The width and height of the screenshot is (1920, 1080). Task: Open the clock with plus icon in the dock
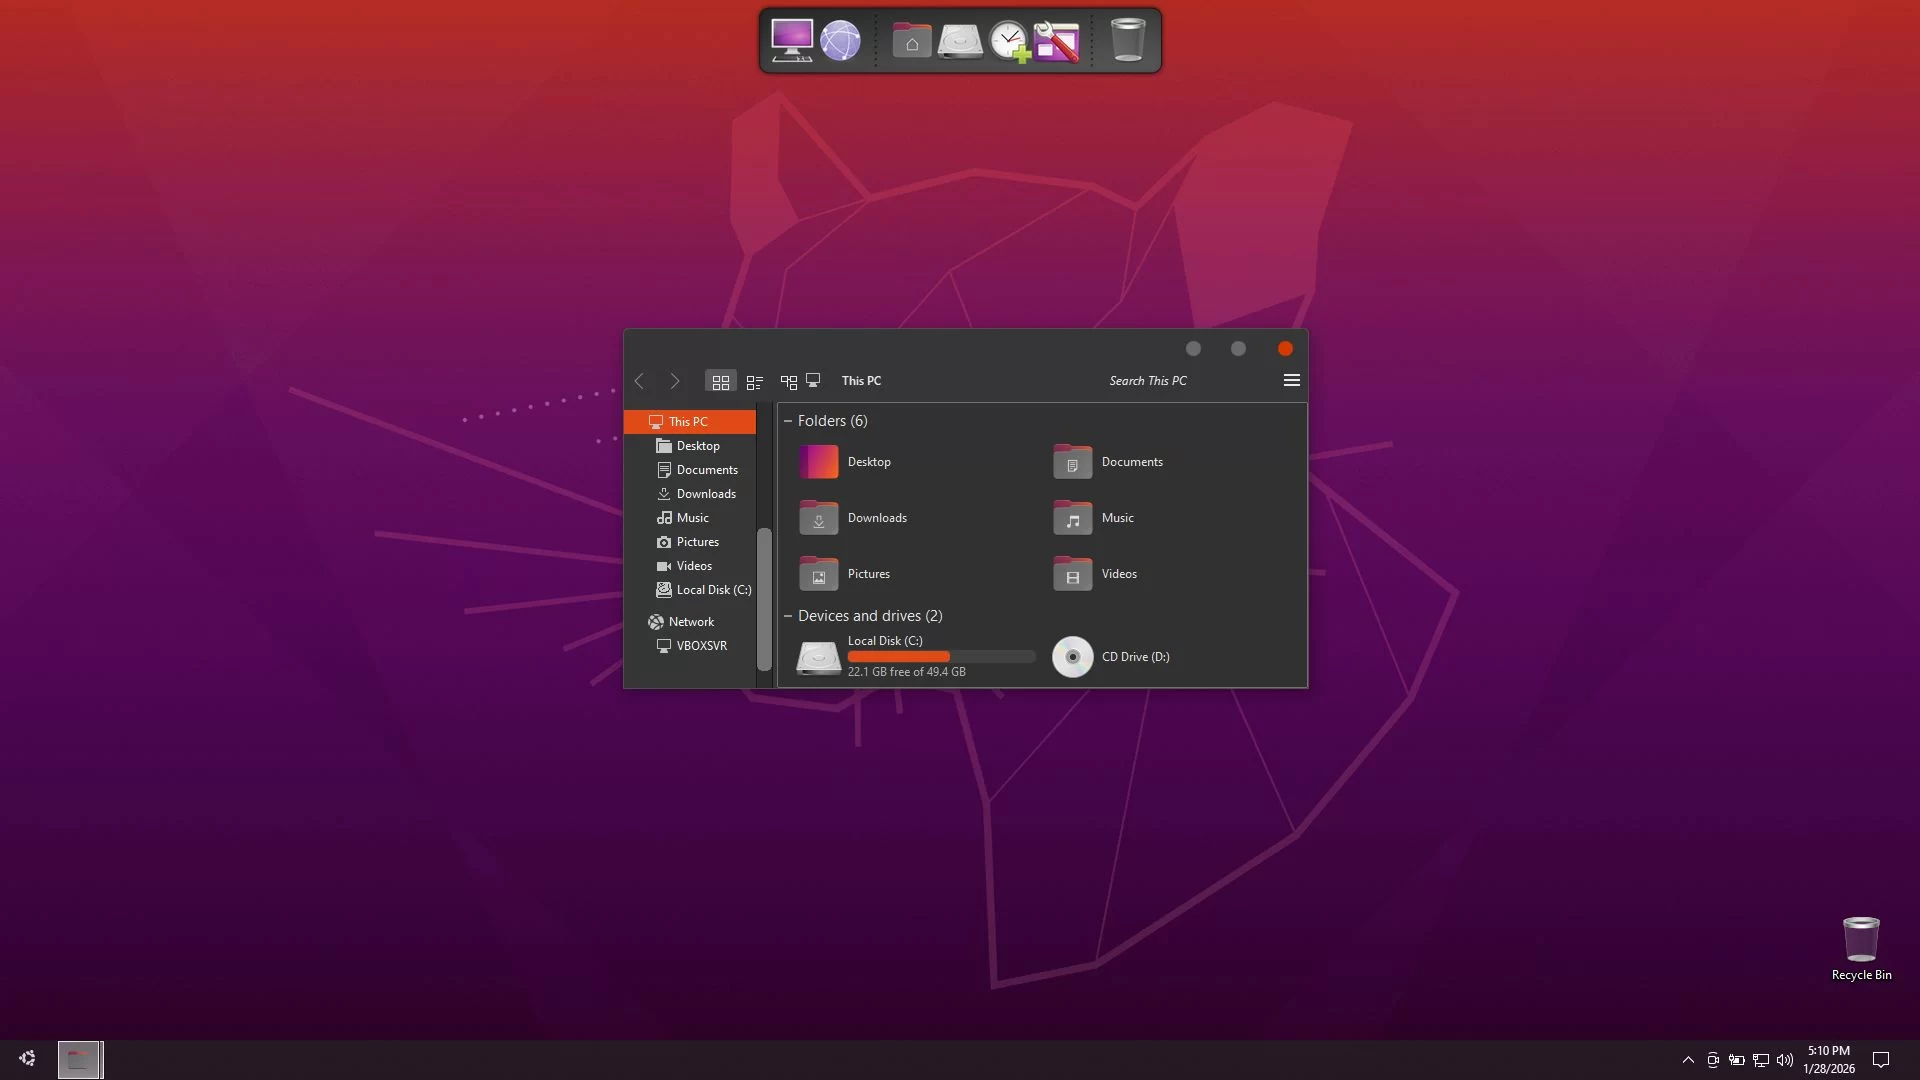coord(1009,42)
